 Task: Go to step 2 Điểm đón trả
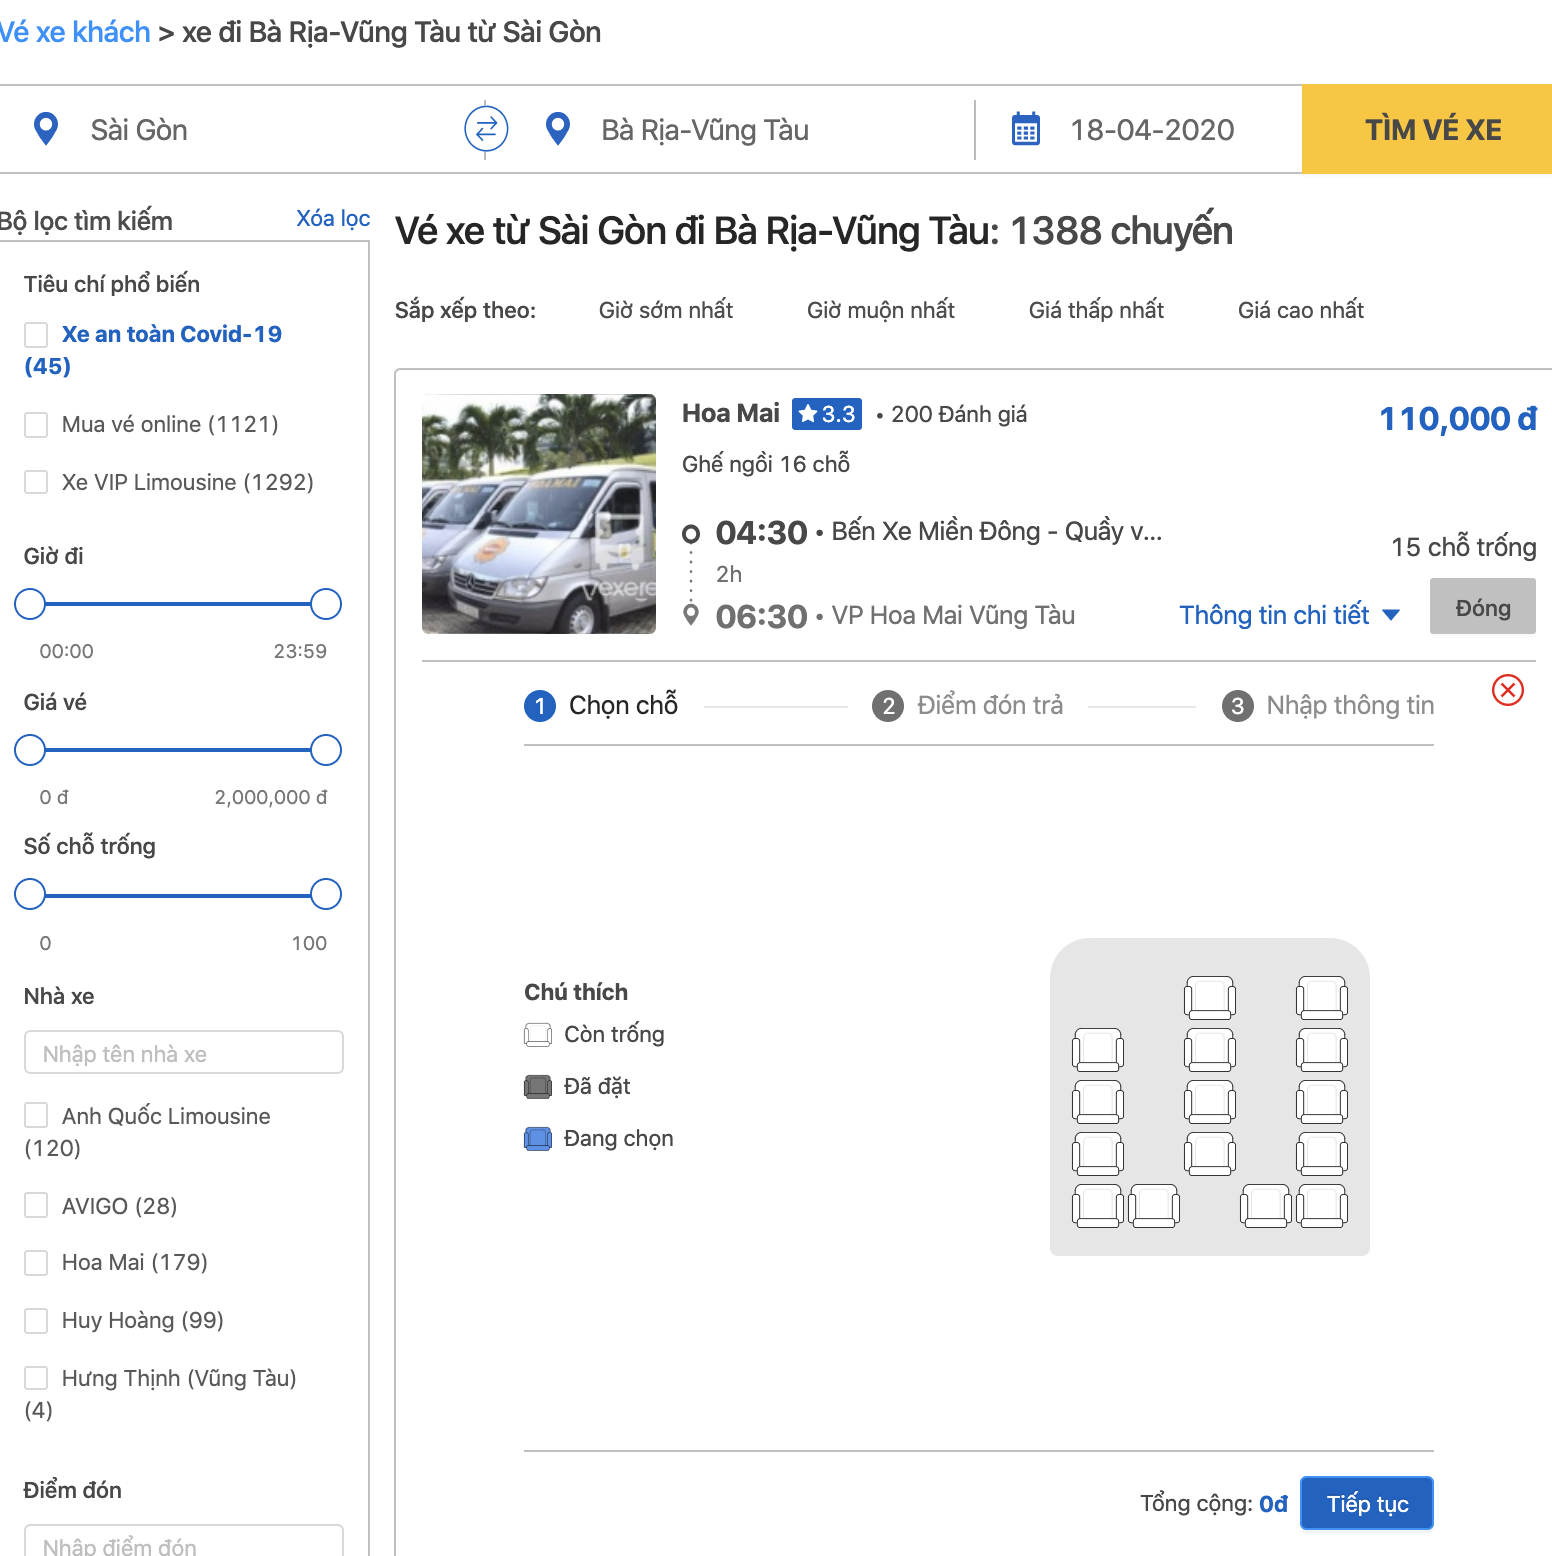pyautogui.click(x=967, y=705)
